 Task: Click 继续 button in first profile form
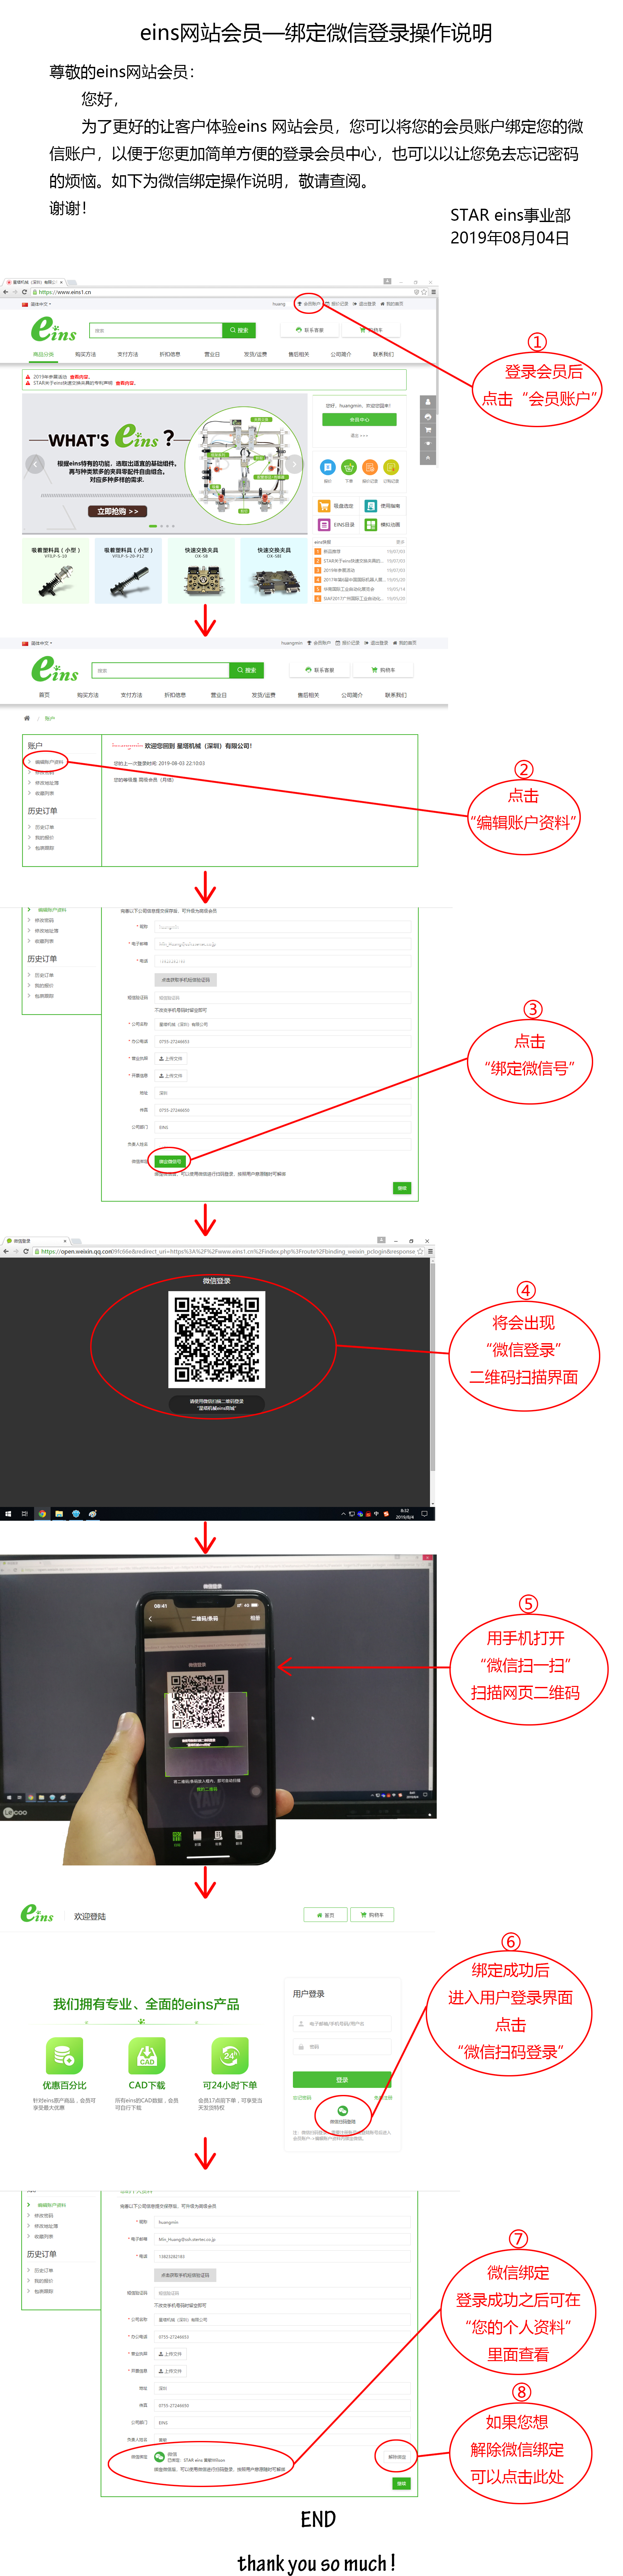[402, 1188]
